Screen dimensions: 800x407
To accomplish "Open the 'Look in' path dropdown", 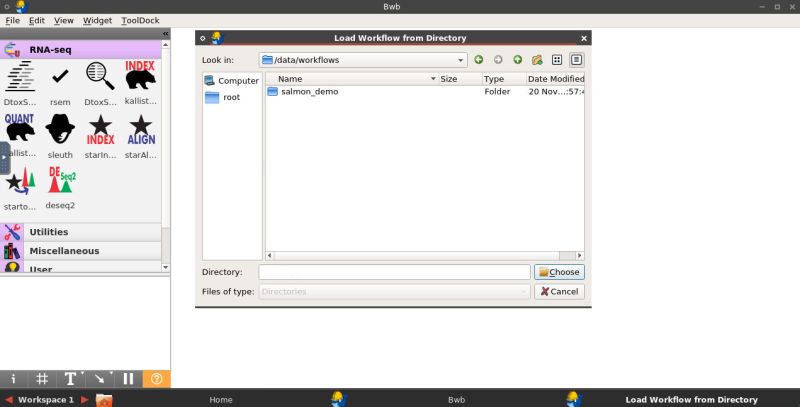I will point(460,60).
